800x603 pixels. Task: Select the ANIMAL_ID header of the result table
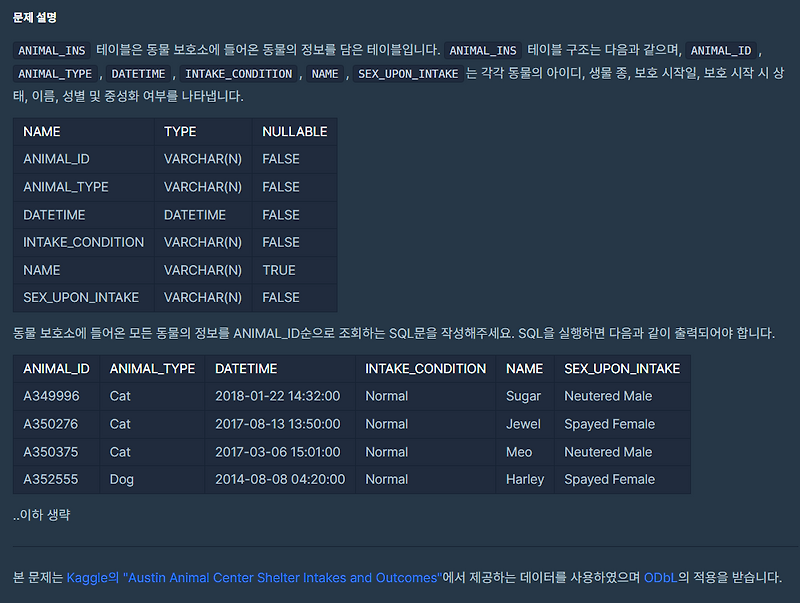[56, 368]
